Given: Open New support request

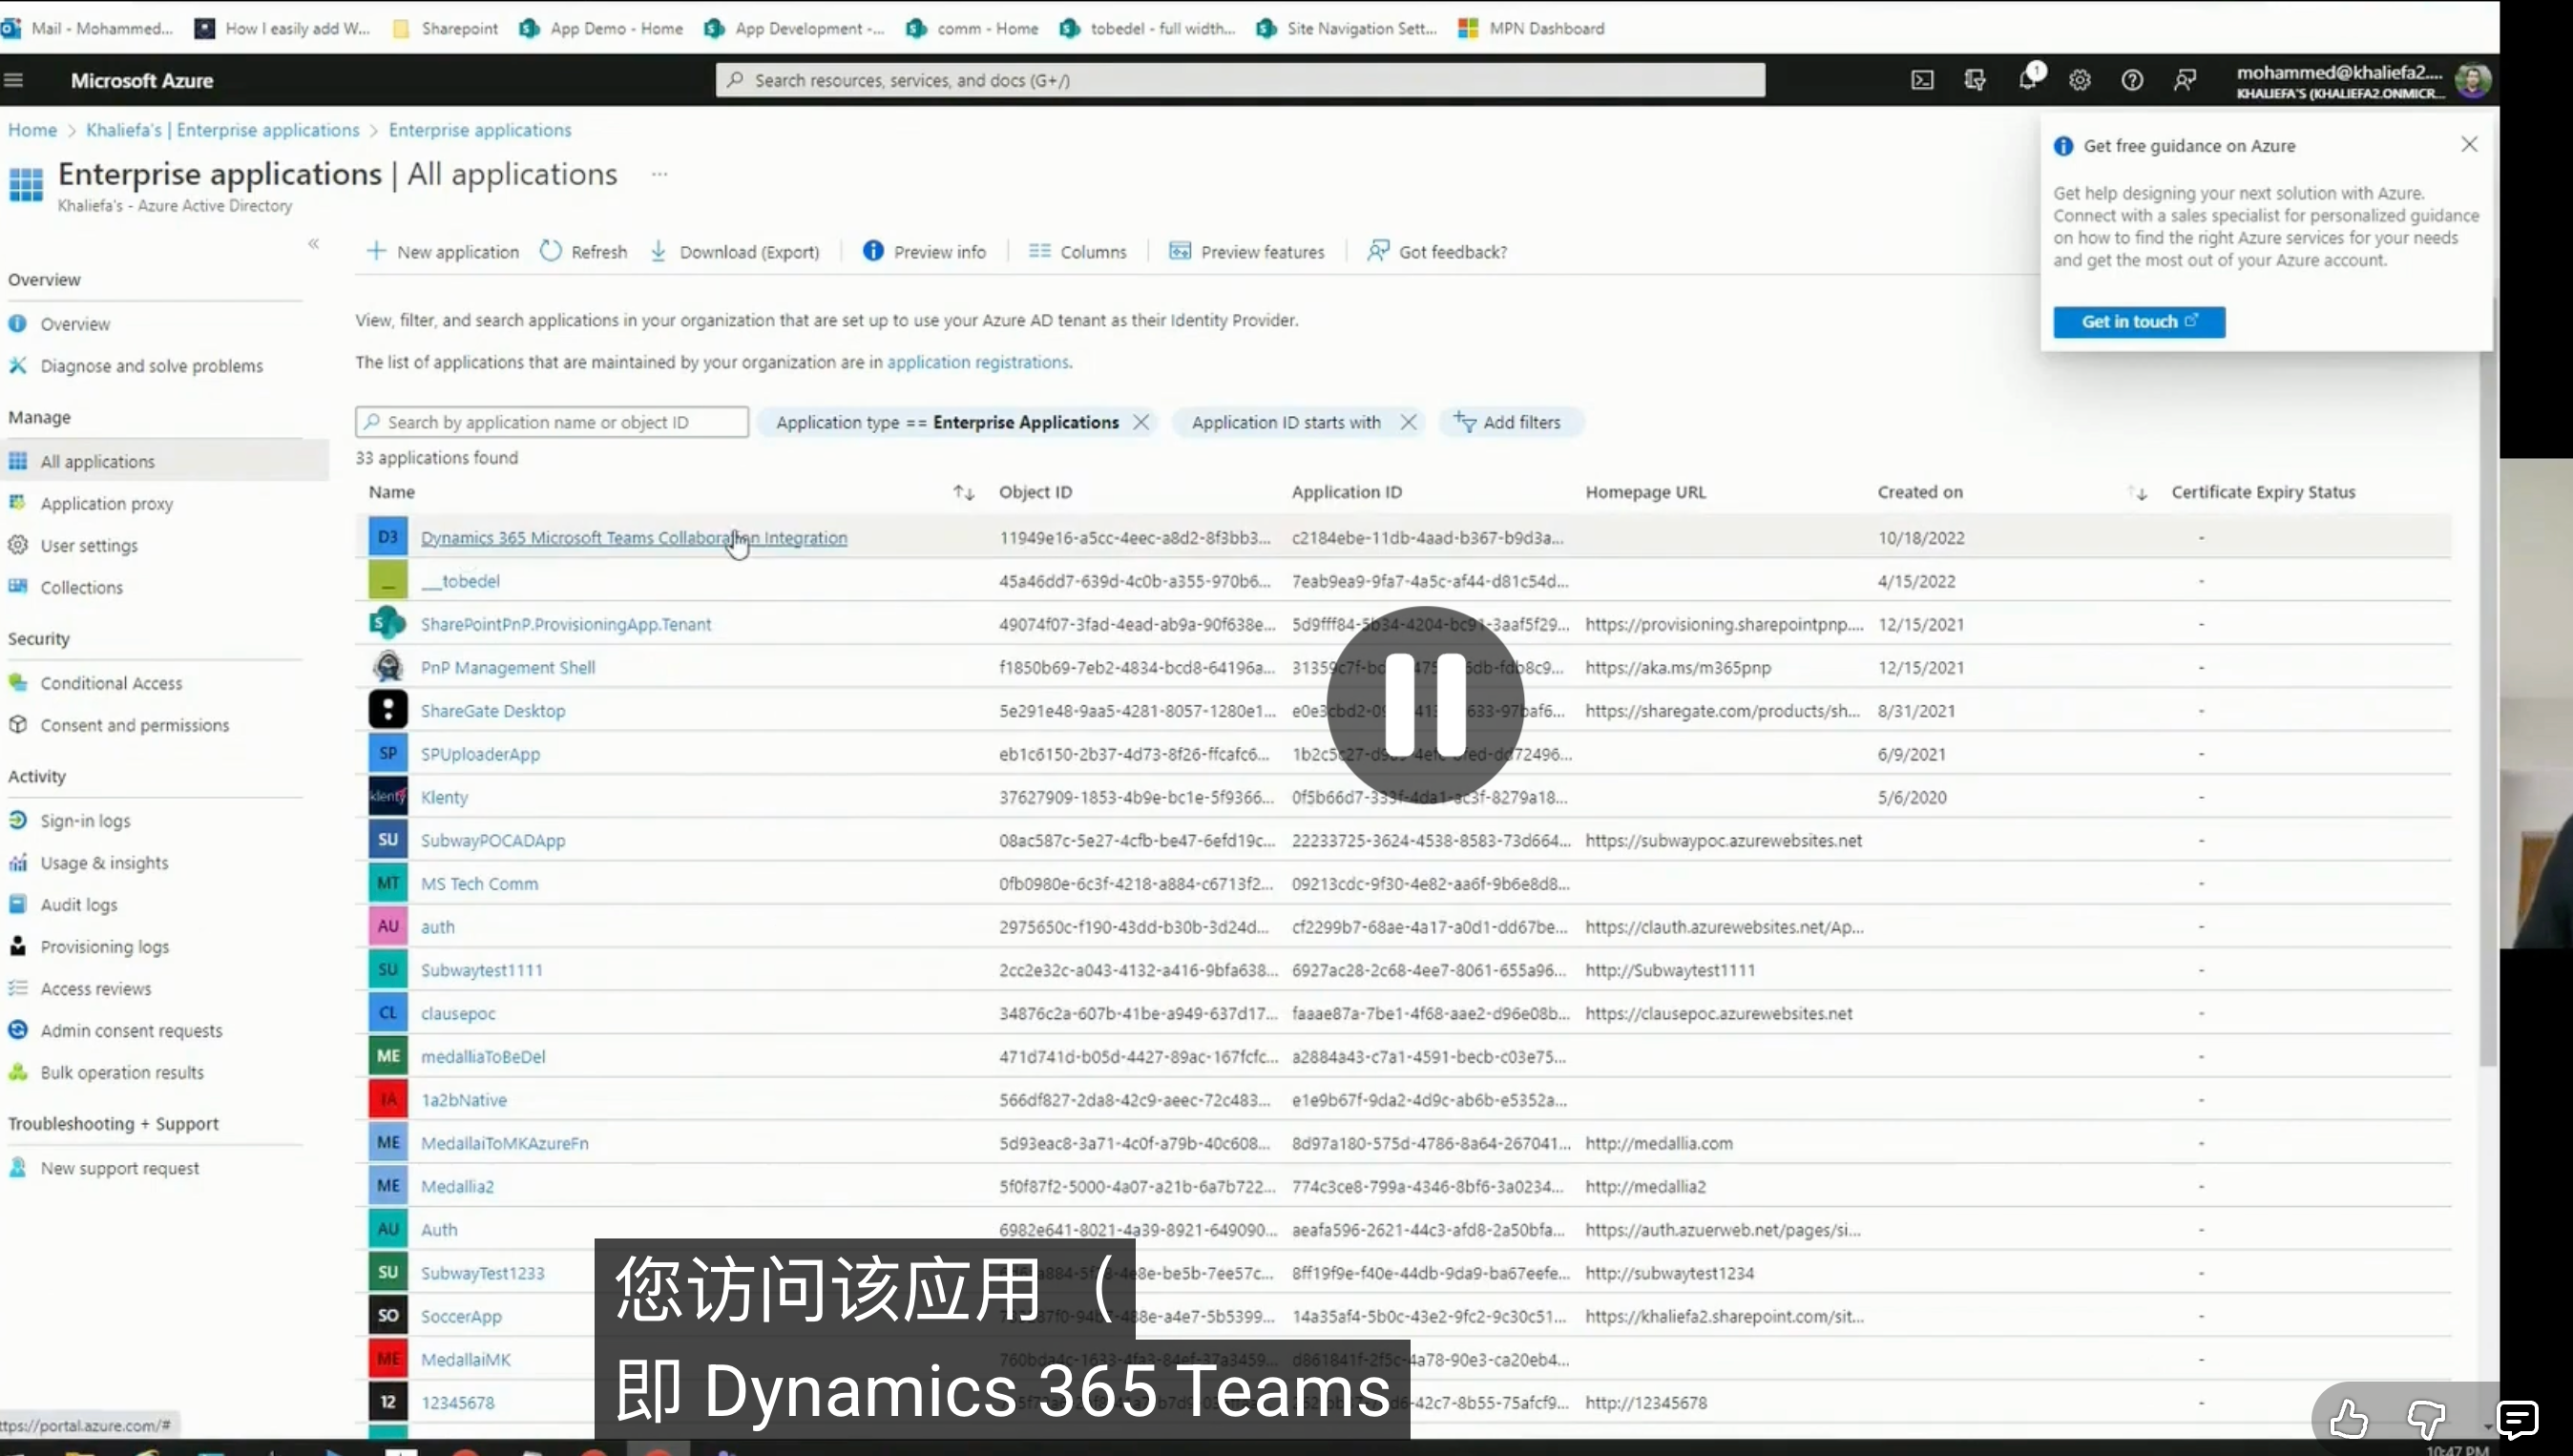Looking at the screenshot, I should tap(119, 1169).
